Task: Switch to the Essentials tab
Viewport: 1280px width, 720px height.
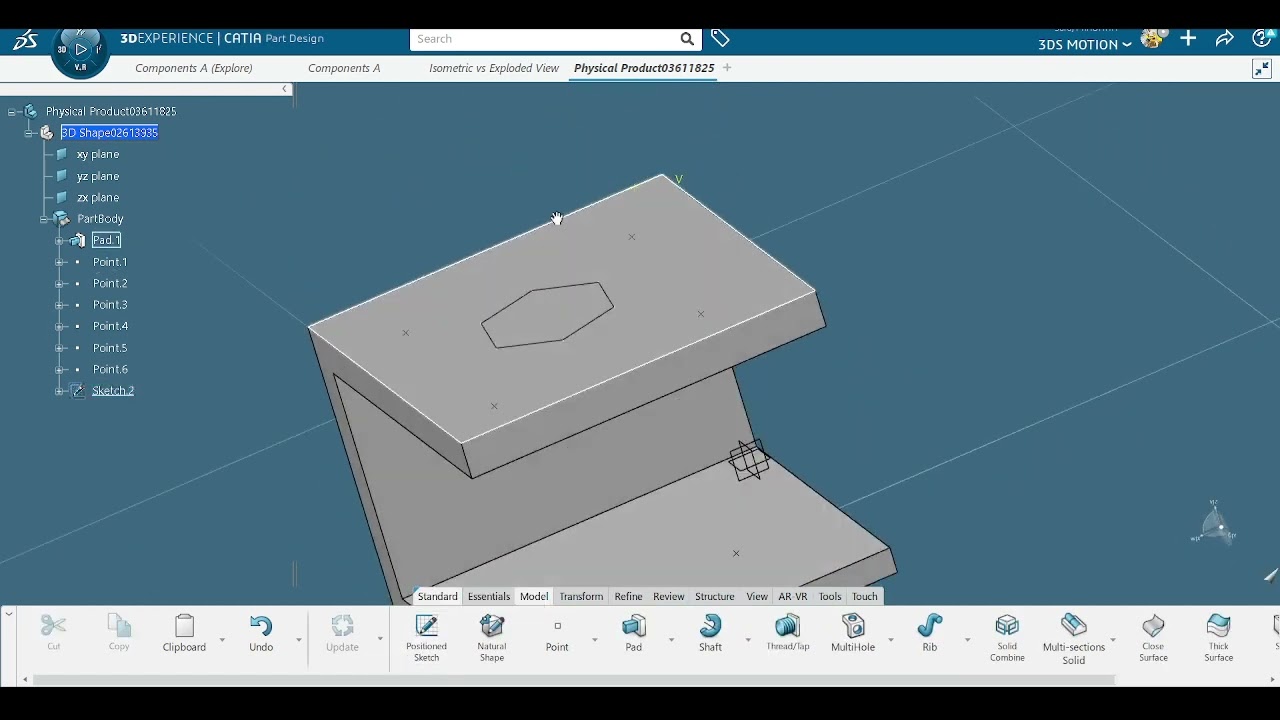Action: [489, 596]
